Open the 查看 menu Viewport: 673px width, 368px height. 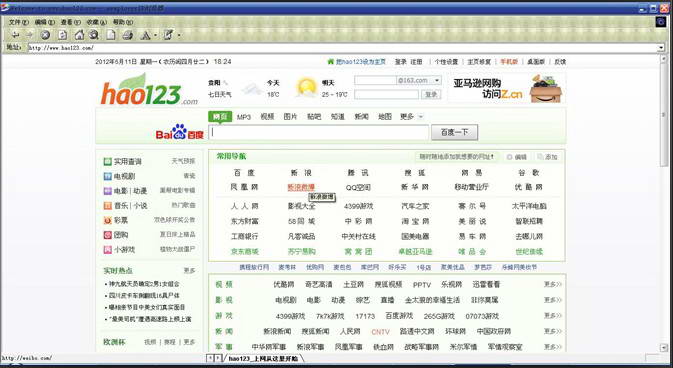[x=71, y=22]
